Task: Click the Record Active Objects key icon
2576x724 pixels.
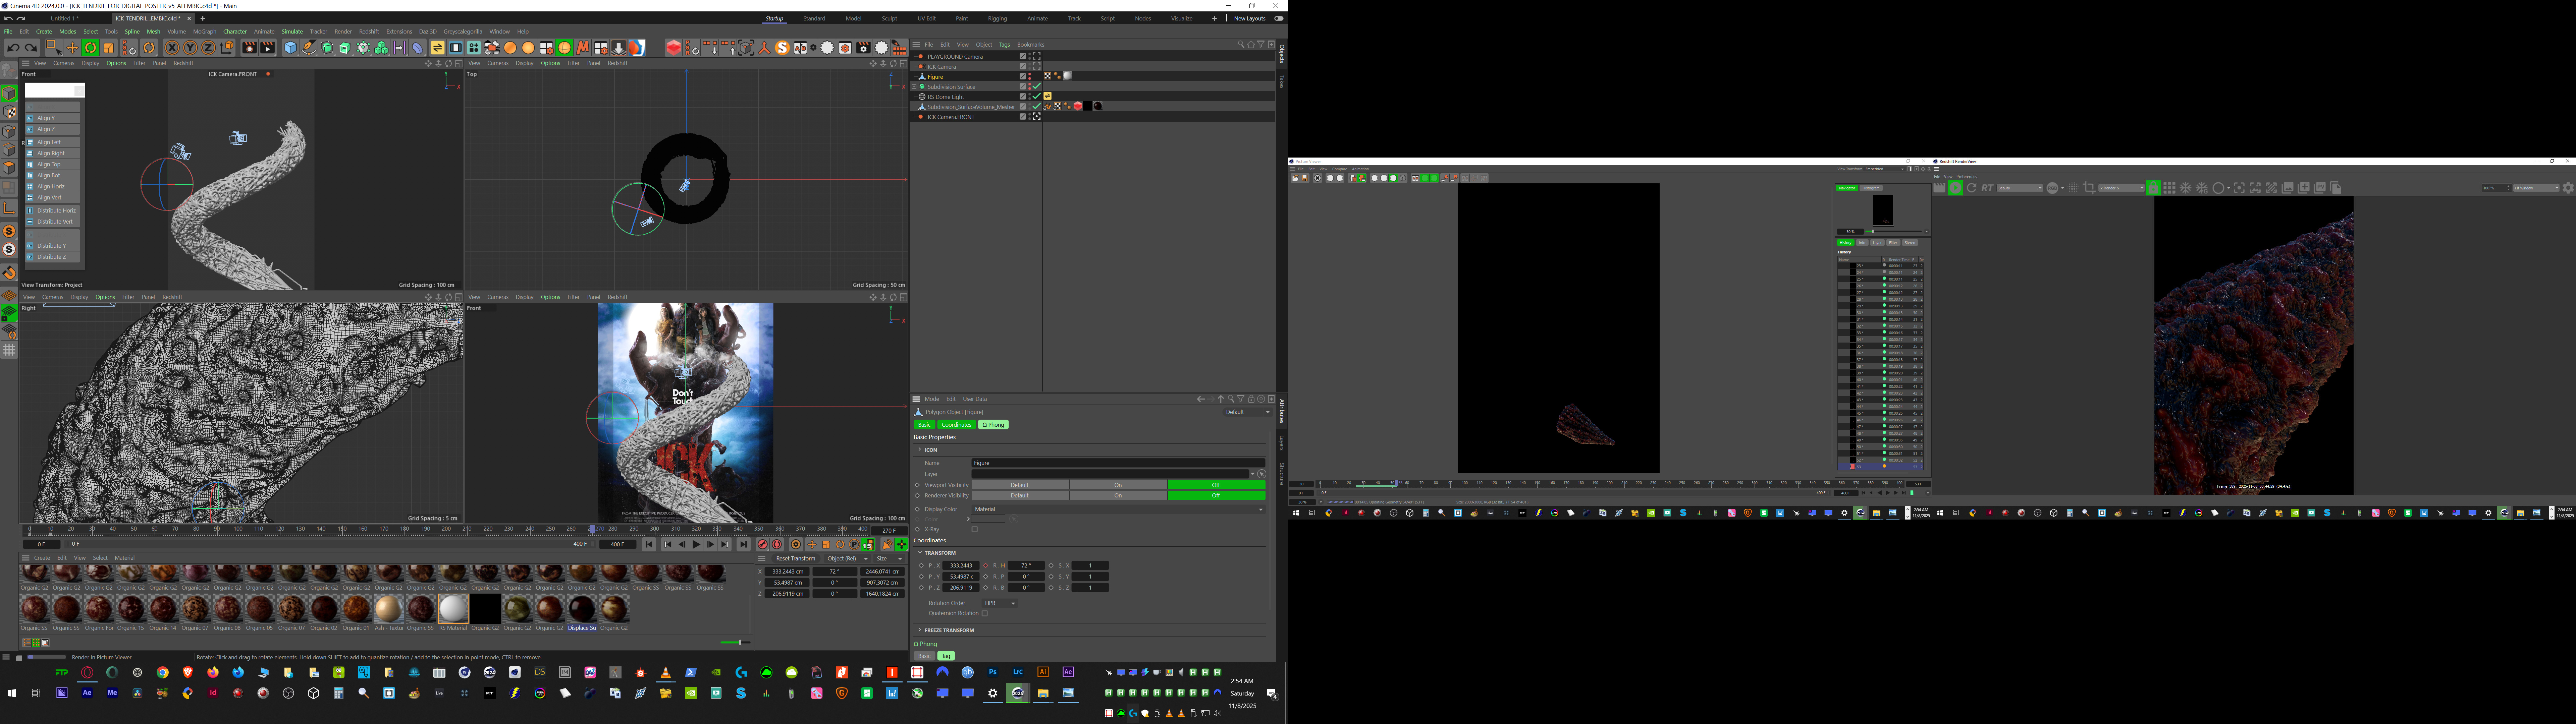Action: coord(763,544)
